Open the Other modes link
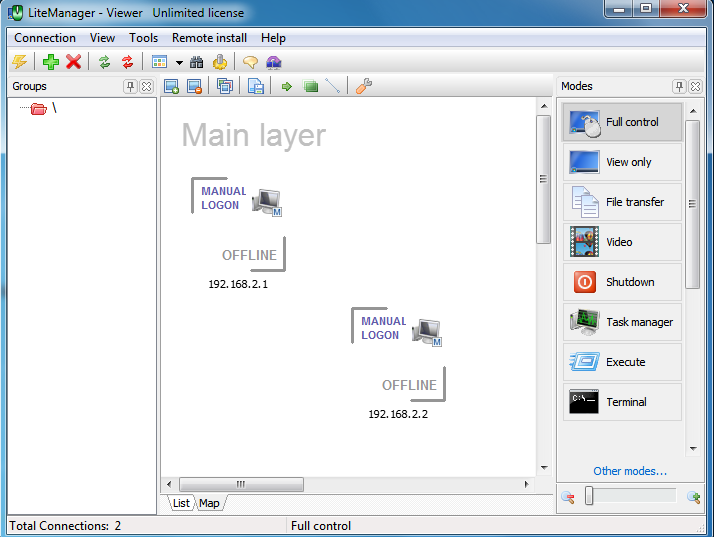This screenshot has width=714, height=537. coord(630,471)
